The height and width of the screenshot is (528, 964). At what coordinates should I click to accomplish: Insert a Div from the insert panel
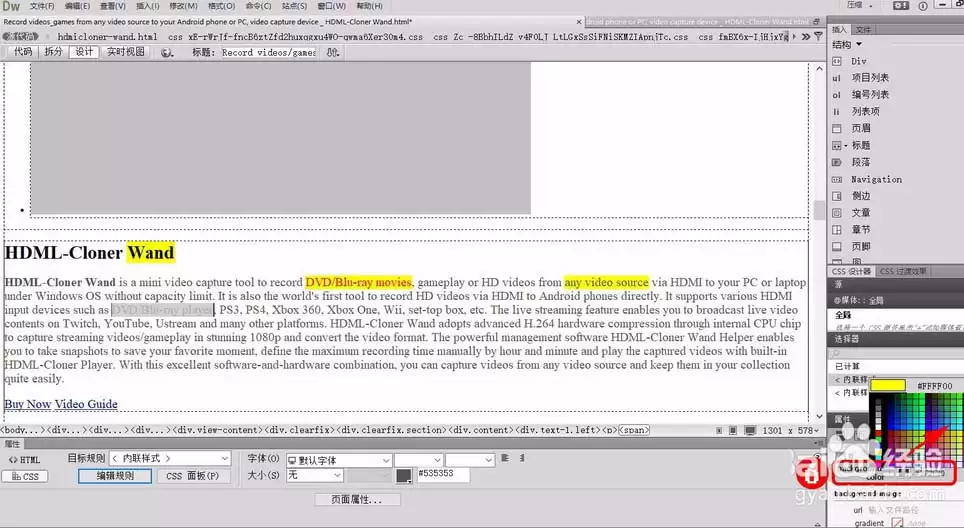(858, 61)
